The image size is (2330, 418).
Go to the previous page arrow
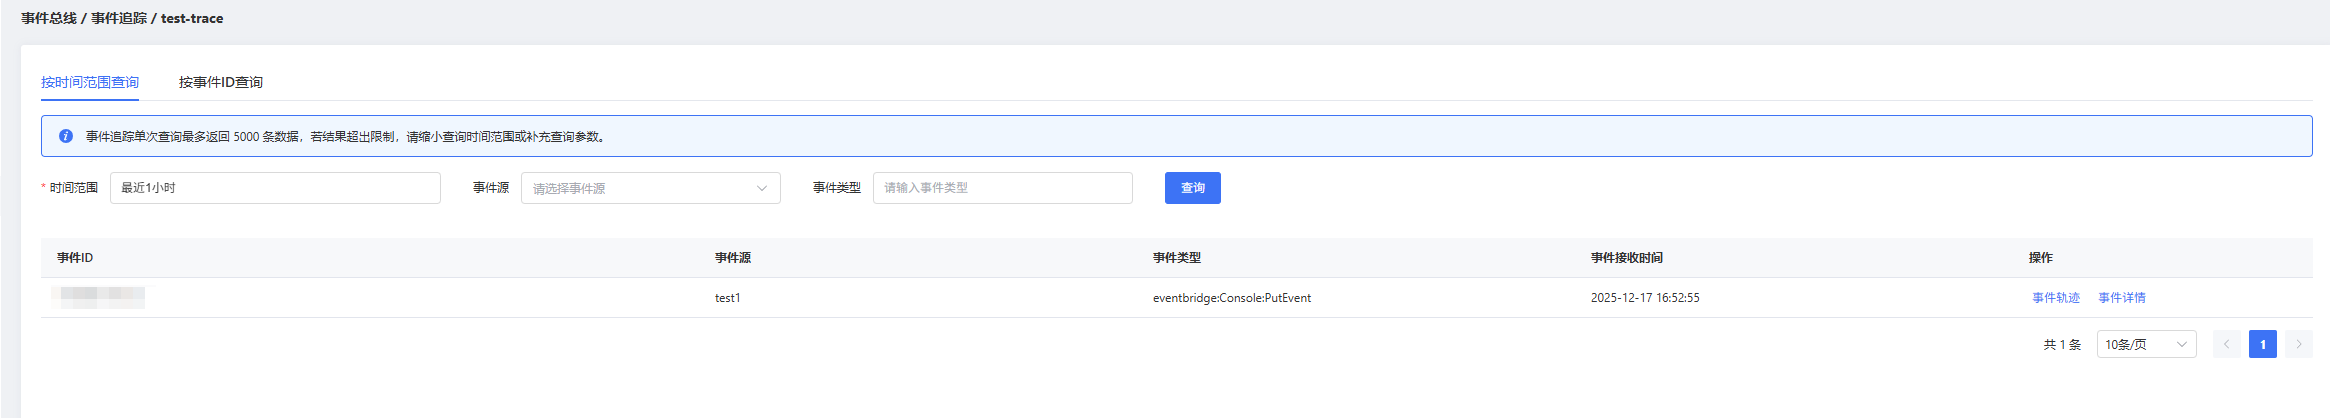tap(2226, 344)
